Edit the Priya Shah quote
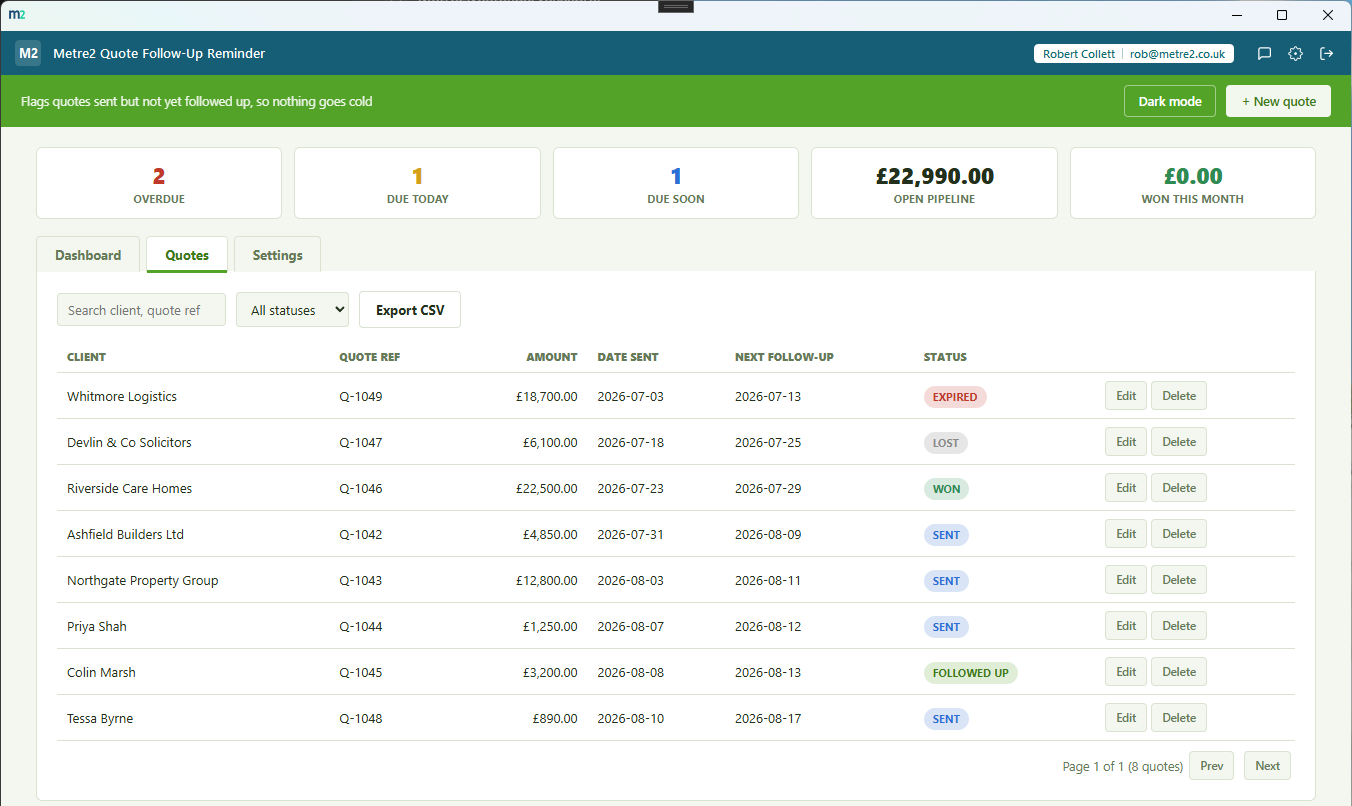 pos(1126,626)
